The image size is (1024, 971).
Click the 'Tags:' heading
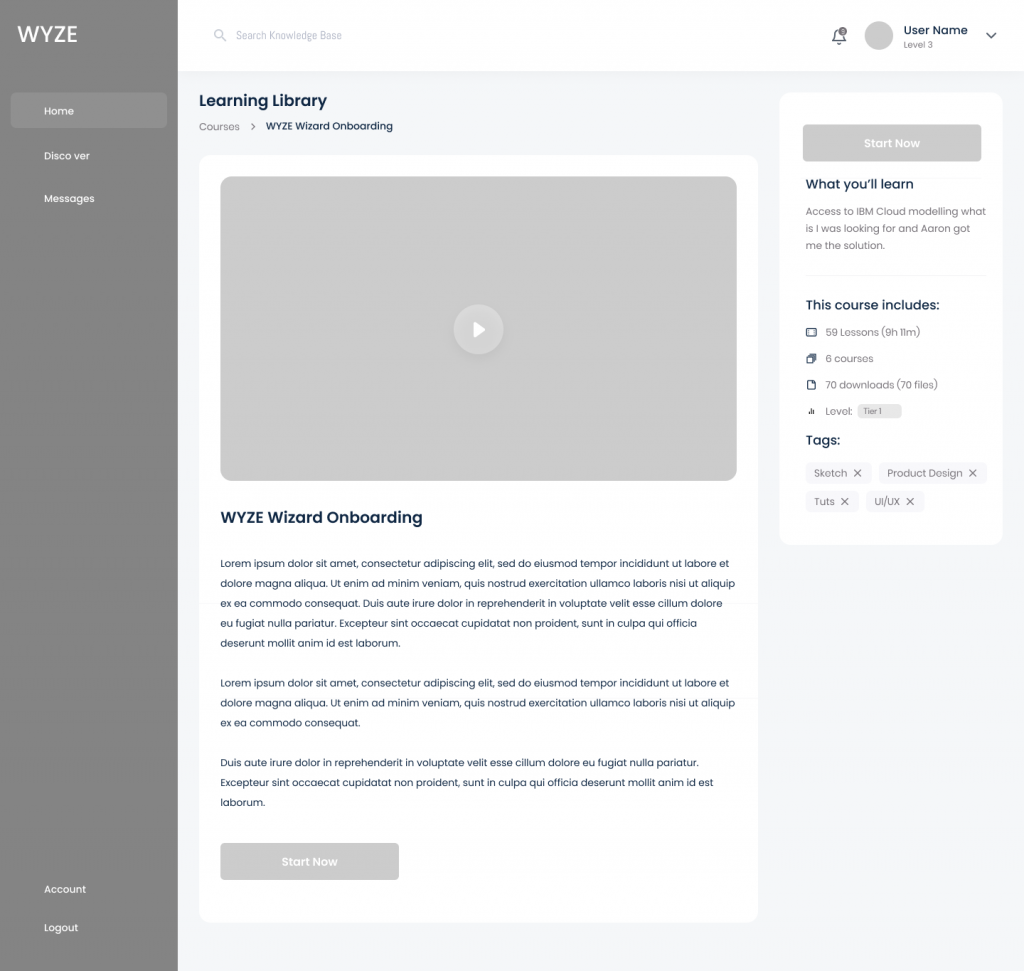[822, 440]
